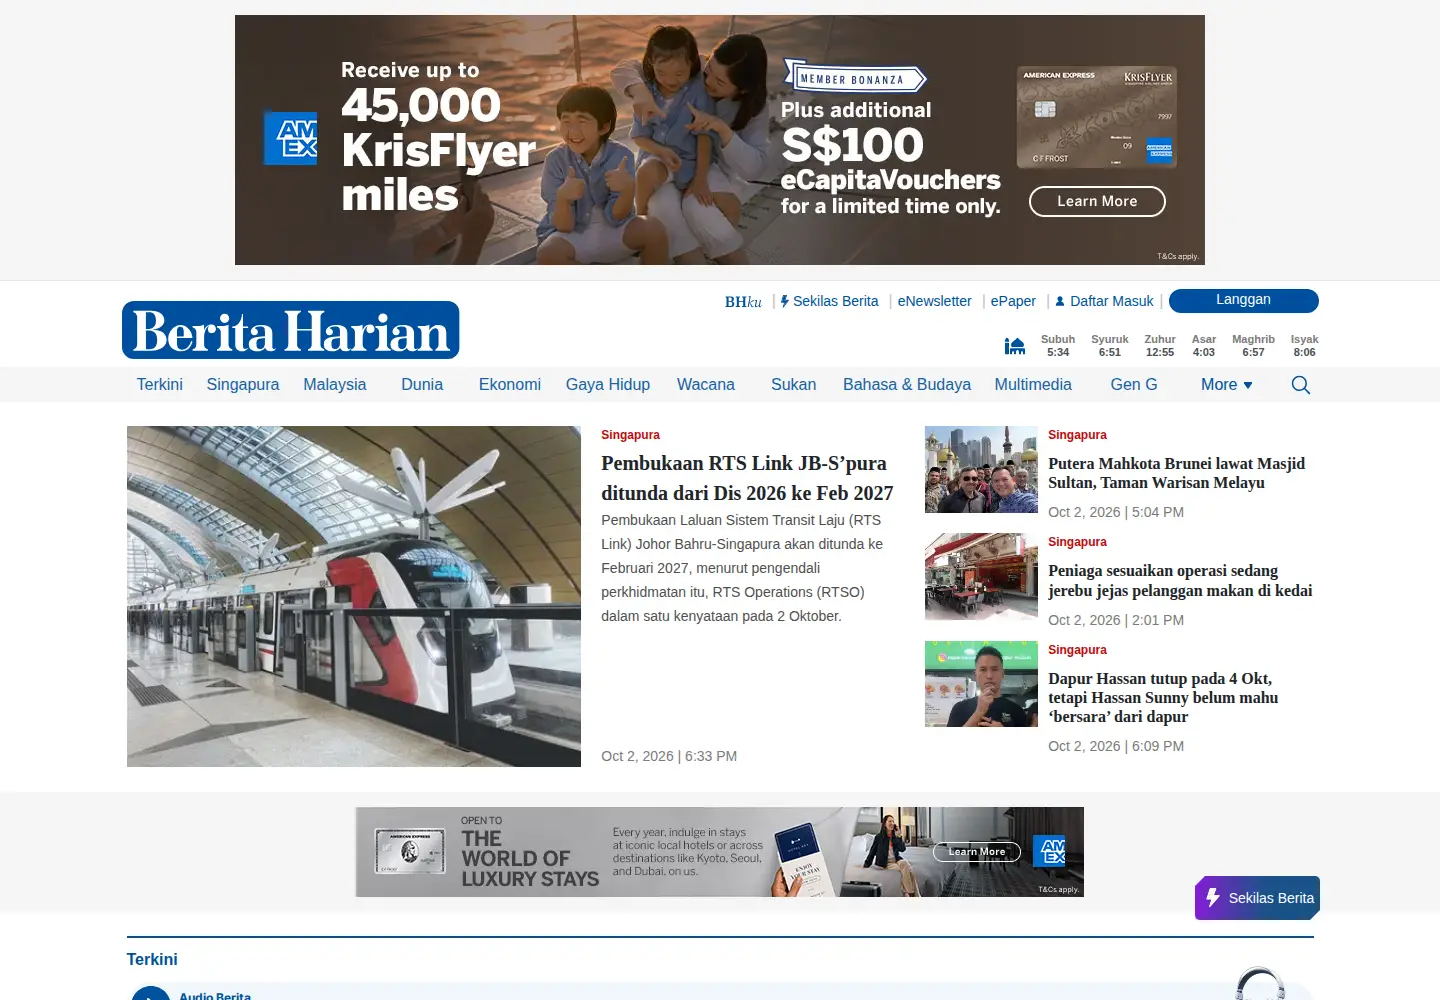Open the Sukan section
Viewport: 1440px width, 1000px height.
click(x=793, y=385)
